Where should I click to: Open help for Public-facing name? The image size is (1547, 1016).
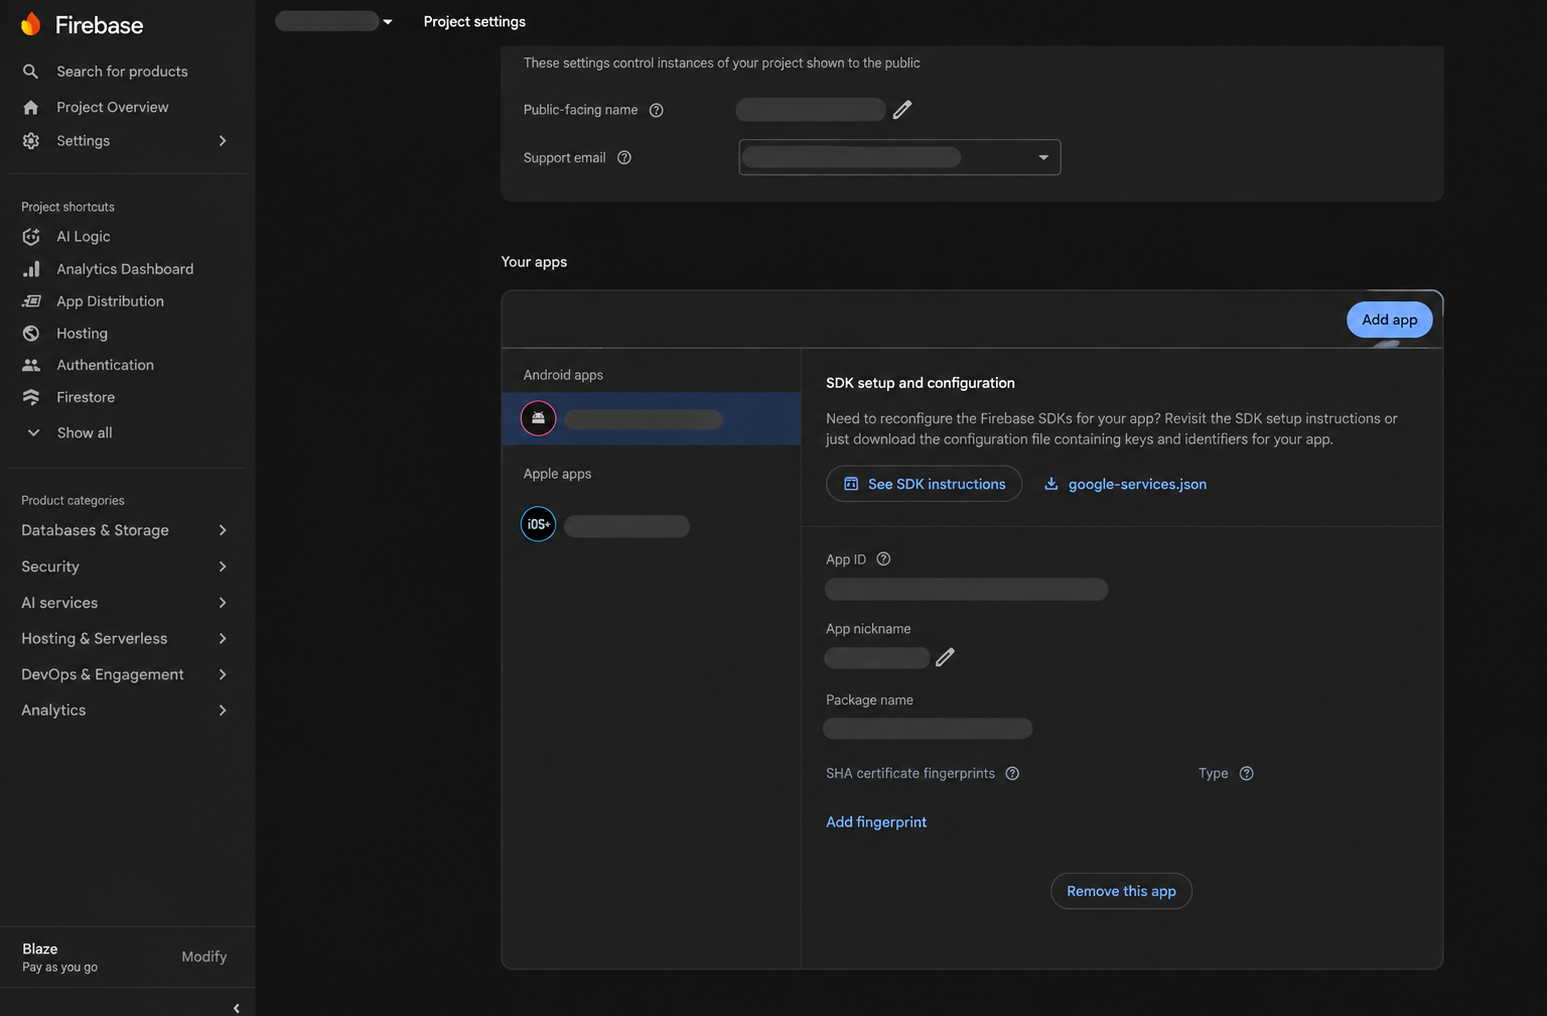tap(656, 110)
